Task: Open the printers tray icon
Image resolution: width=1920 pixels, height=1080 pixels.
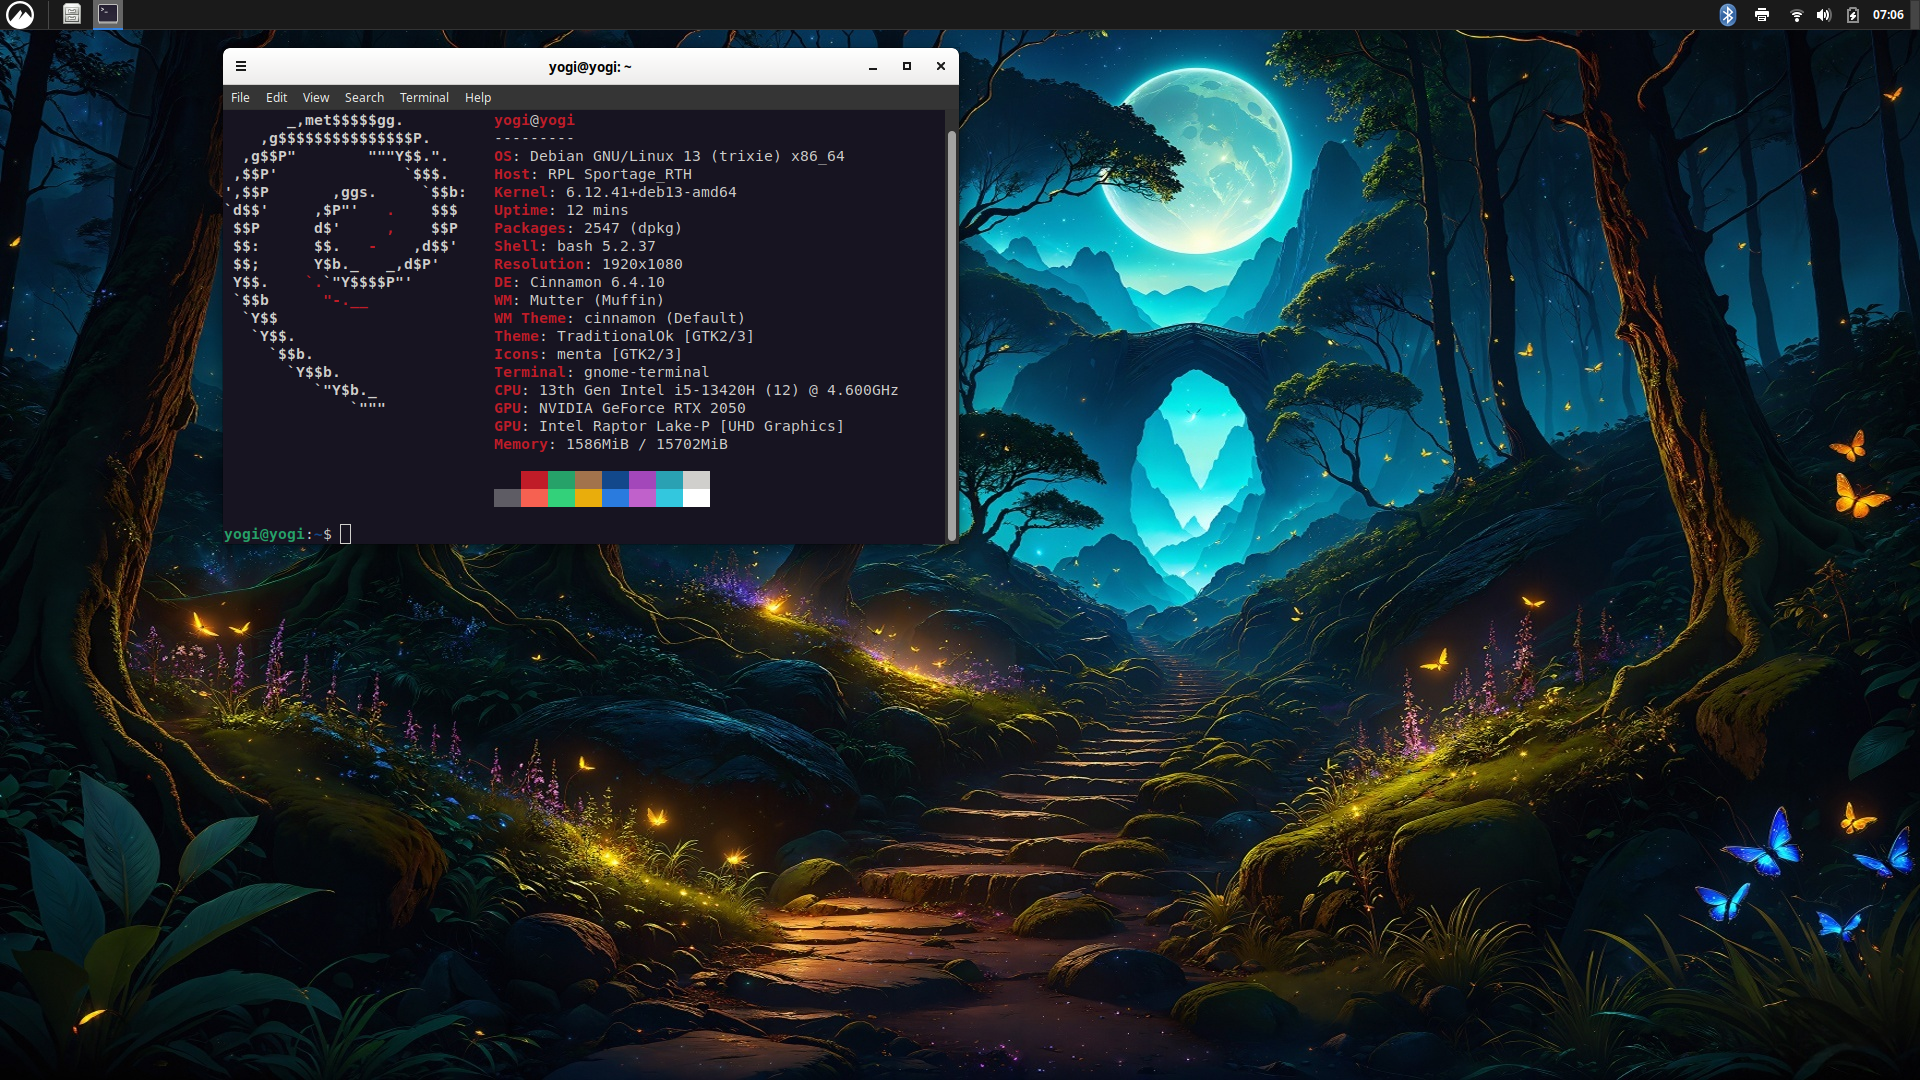Action: (x=1762, y=15)
